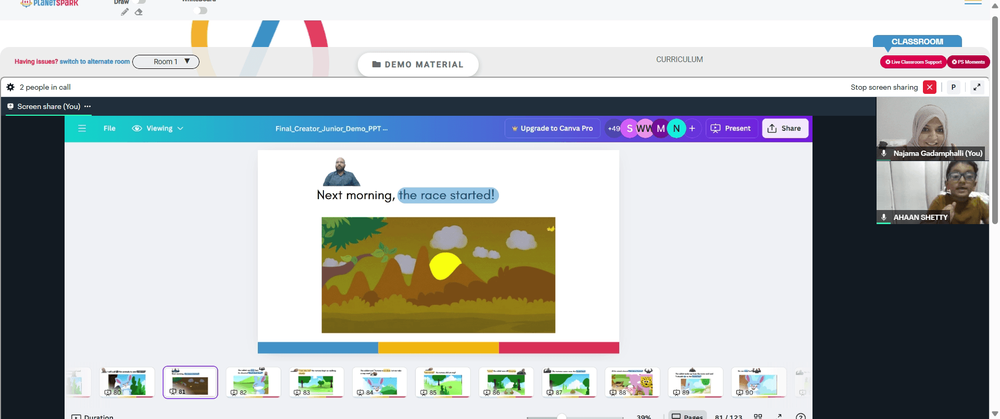Click Najama Gadamphalli video tile
Viewport: 1000px width, 419px height.
931,128
